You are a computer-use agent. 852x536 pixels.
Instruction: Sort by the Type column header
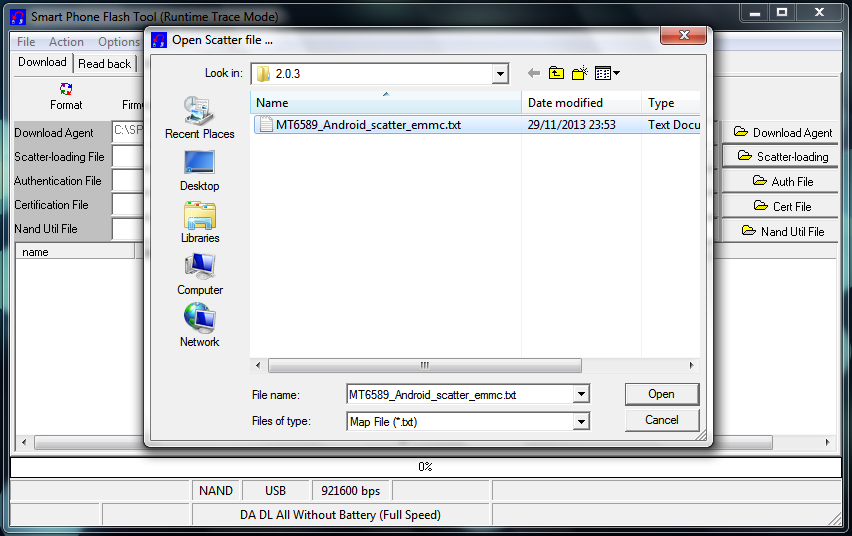671,103
